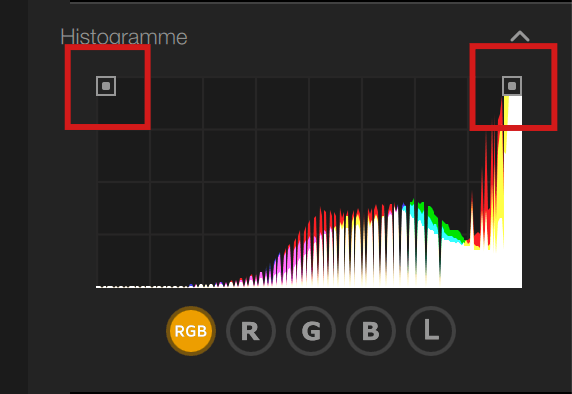Click the histogram graph area
The image size is (572, 394).
click(309, 182)
